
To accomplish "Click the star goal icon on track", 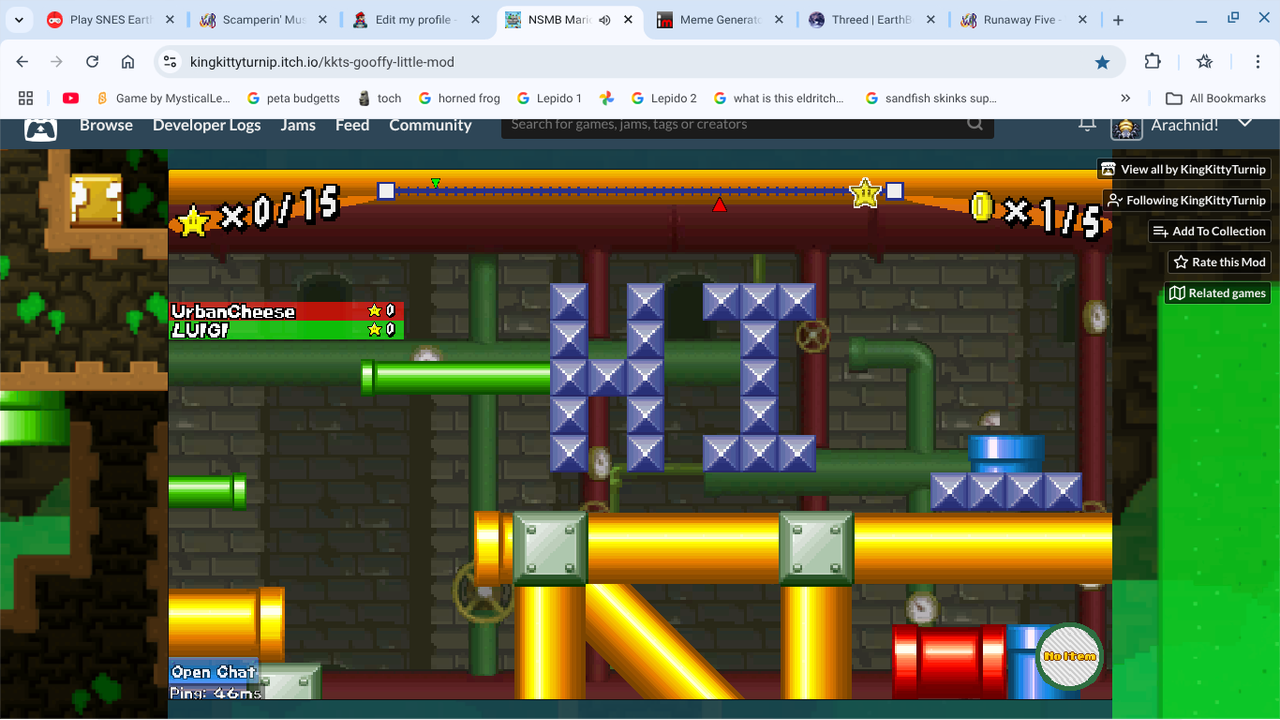I will pos(864,193).
